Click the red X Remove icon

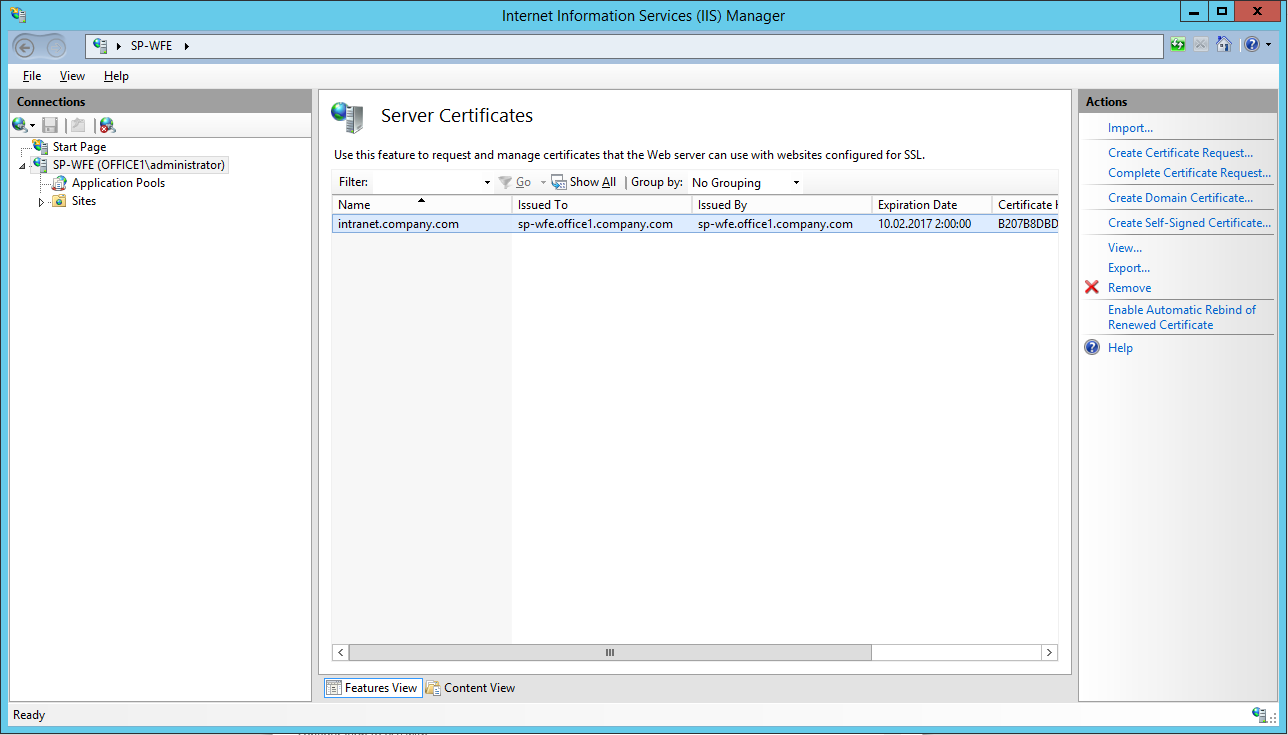pos(1092,288)
